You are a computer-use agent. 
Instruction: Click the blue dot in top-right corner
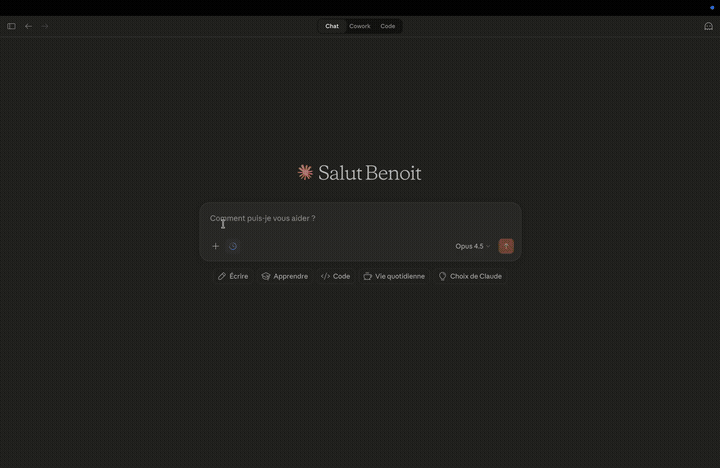(x=712, y=7)
